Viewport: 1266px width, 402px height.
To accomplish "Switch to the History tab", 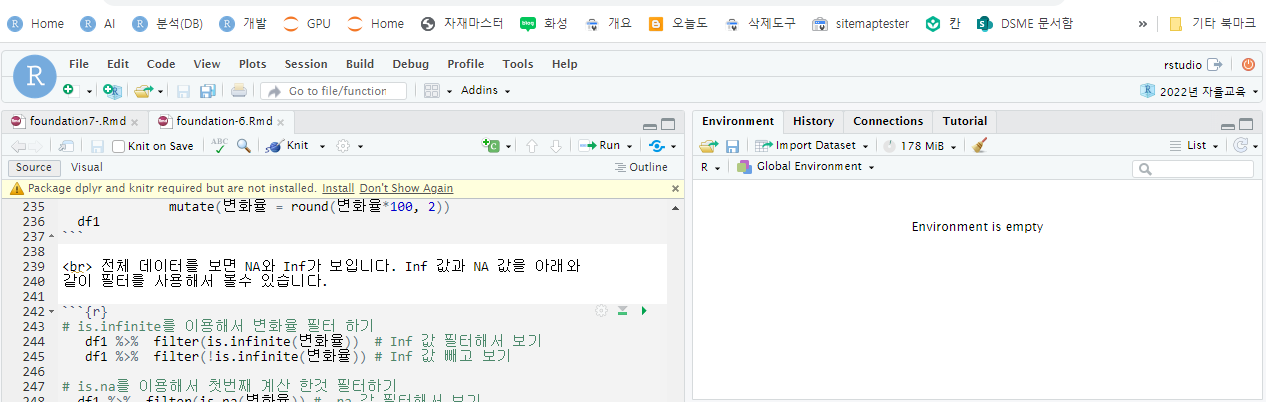I will coord(813,121).
